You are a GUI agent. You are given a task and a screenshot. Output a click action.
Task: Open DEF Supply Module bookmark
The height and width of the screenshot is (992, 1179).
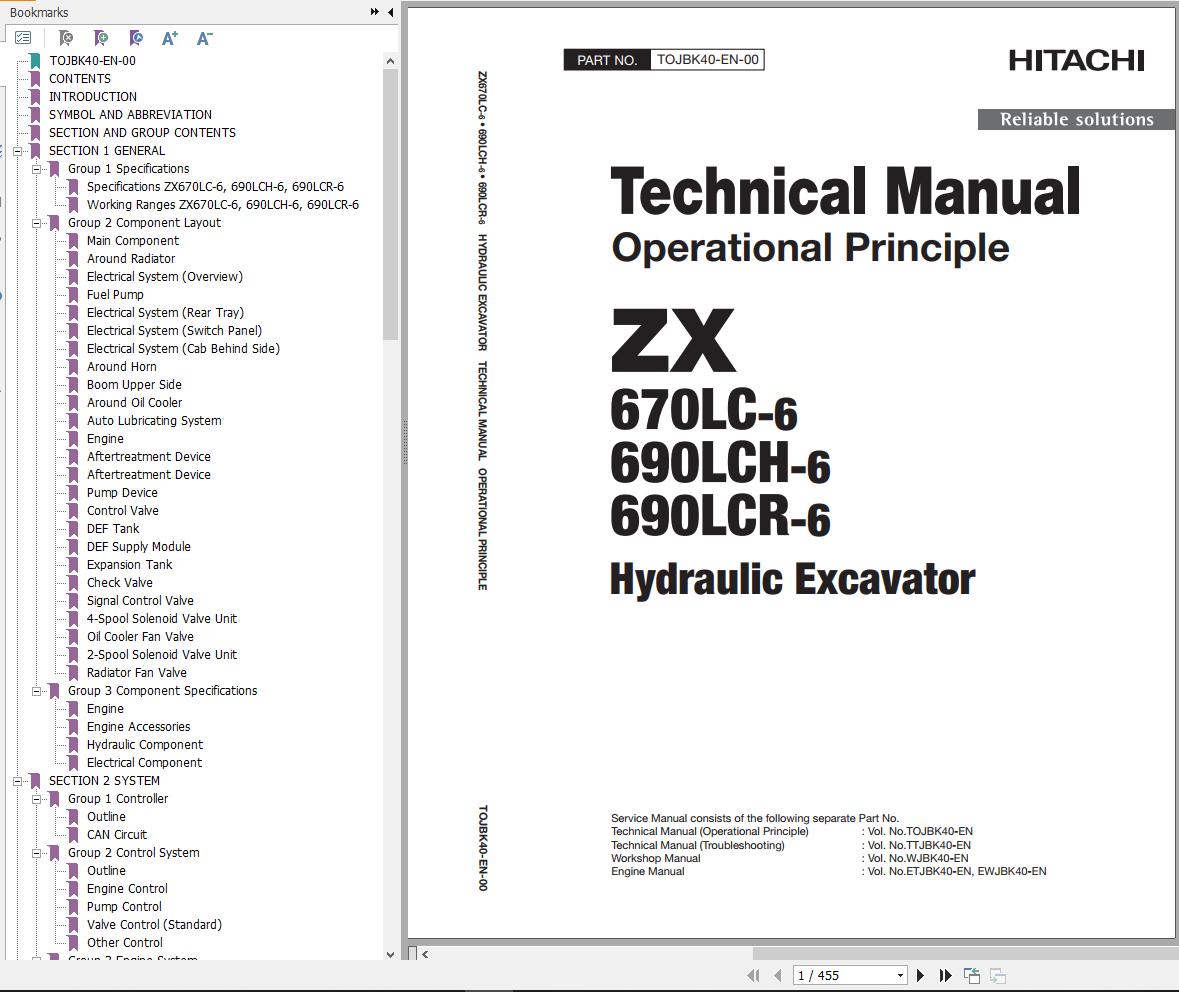[138, 548]
